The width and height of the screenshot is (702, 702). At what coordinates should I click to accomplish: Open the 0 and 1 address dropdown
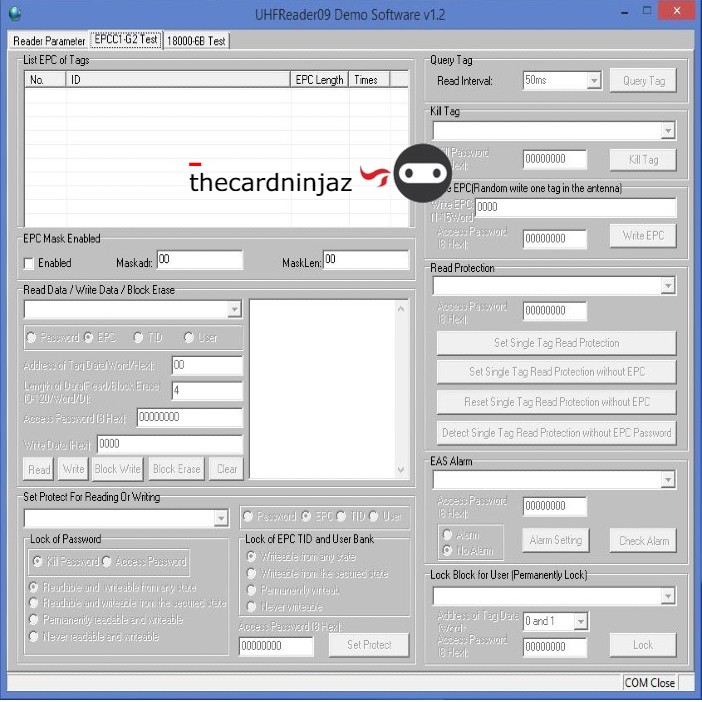[x=579, y=621]
